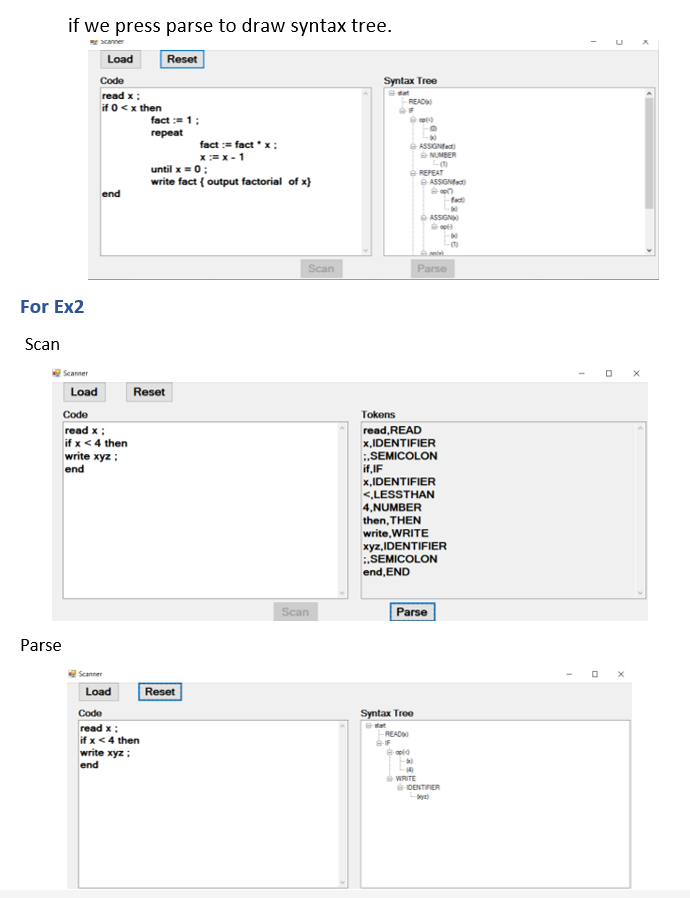The height and width of the screenshot is (898, 690).
Task: Click Load in the Tokens window
Action: (84, 392)
